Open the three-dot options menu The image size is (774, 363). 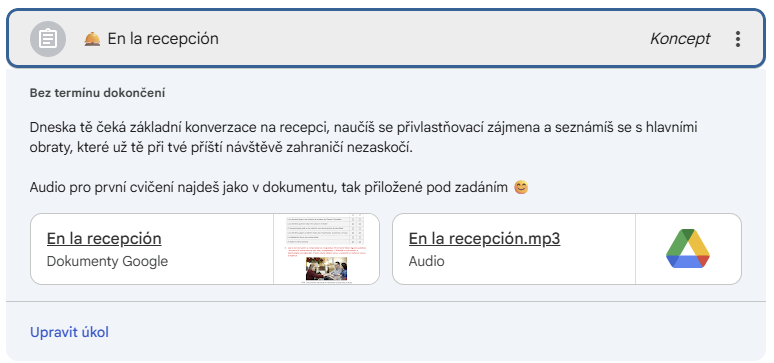737,39
